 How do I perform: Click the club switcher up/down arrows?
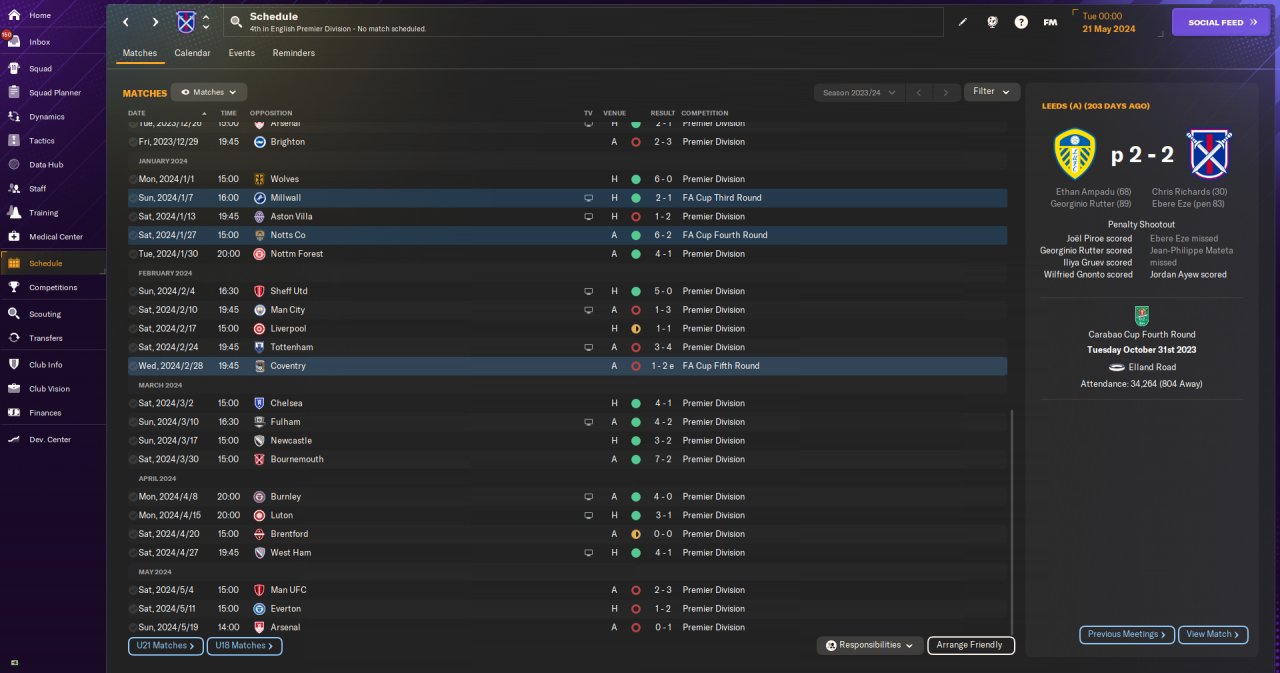(x=206, y=22)
